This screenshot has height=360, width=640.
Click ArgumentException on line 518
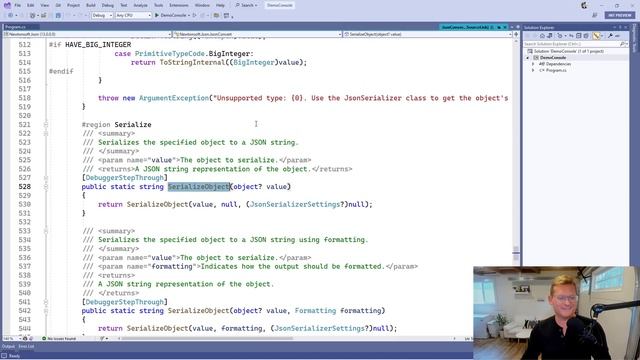[173, 98]
